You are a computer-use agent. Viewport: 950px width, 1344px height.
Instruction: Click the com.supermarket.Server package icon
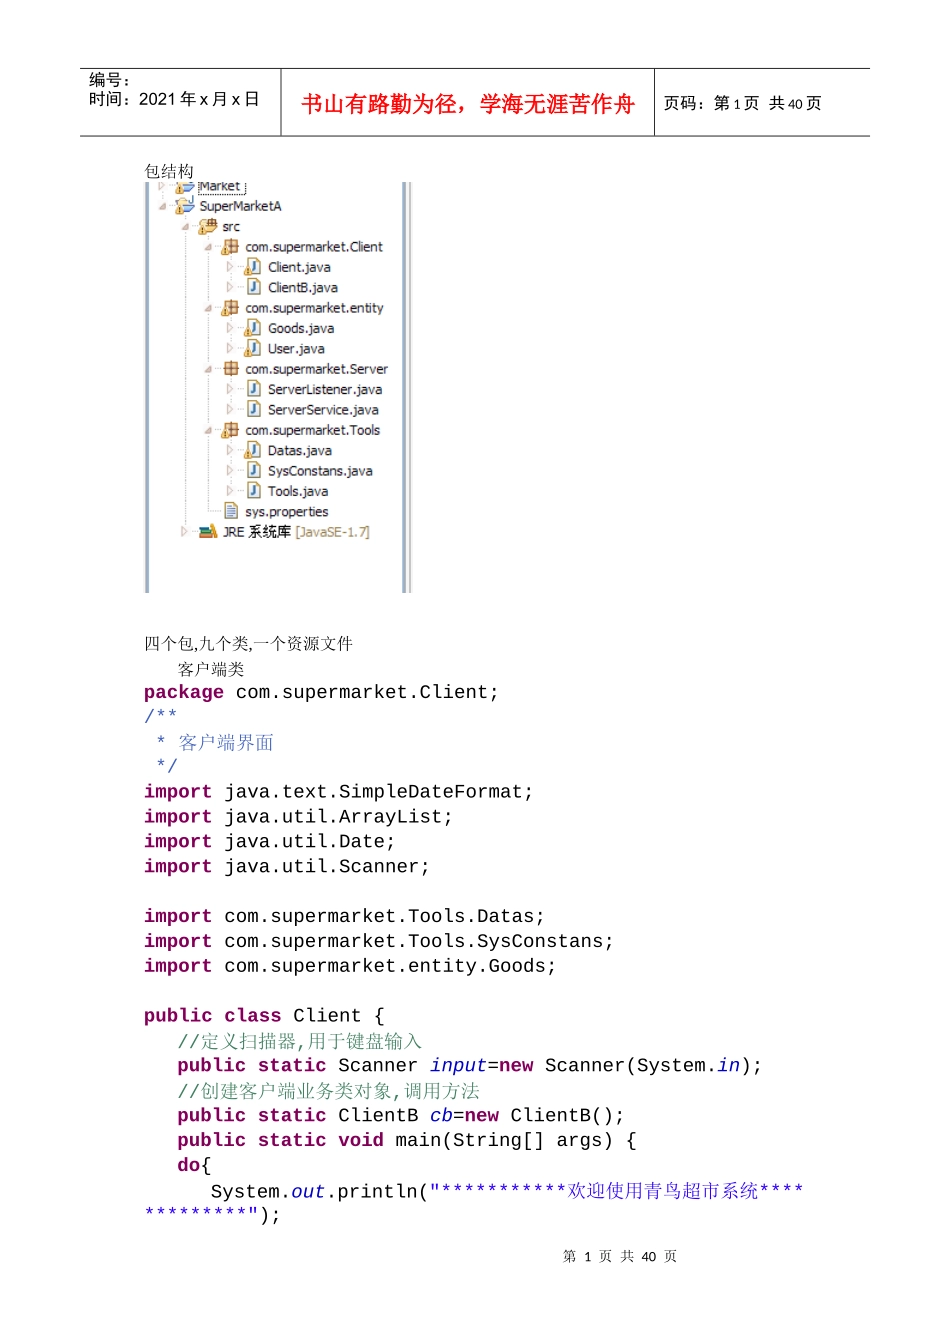point(231,369)
